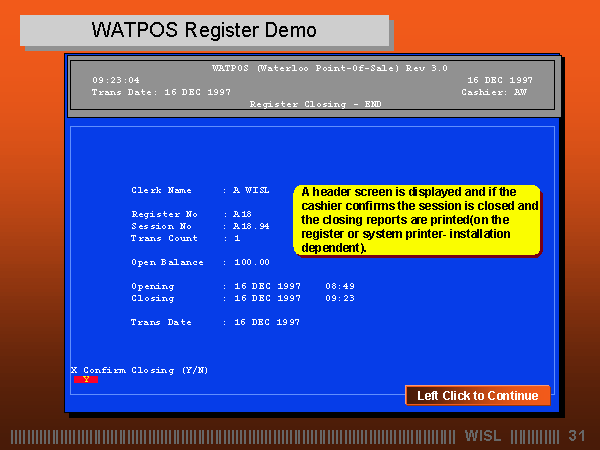The image size is (600, 450).
Task: Select the Trans Date value in the form body
Action: pos(267,322)
